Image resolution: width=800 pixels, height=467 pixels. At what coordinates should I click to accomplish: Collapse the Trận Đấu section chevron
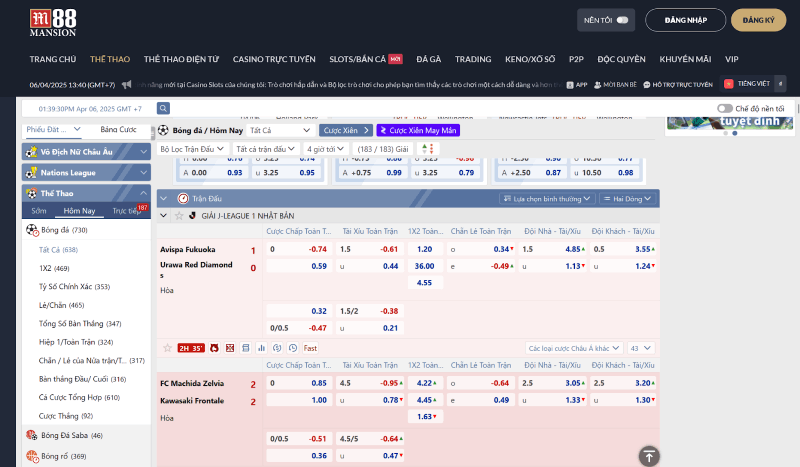[163, 199]
